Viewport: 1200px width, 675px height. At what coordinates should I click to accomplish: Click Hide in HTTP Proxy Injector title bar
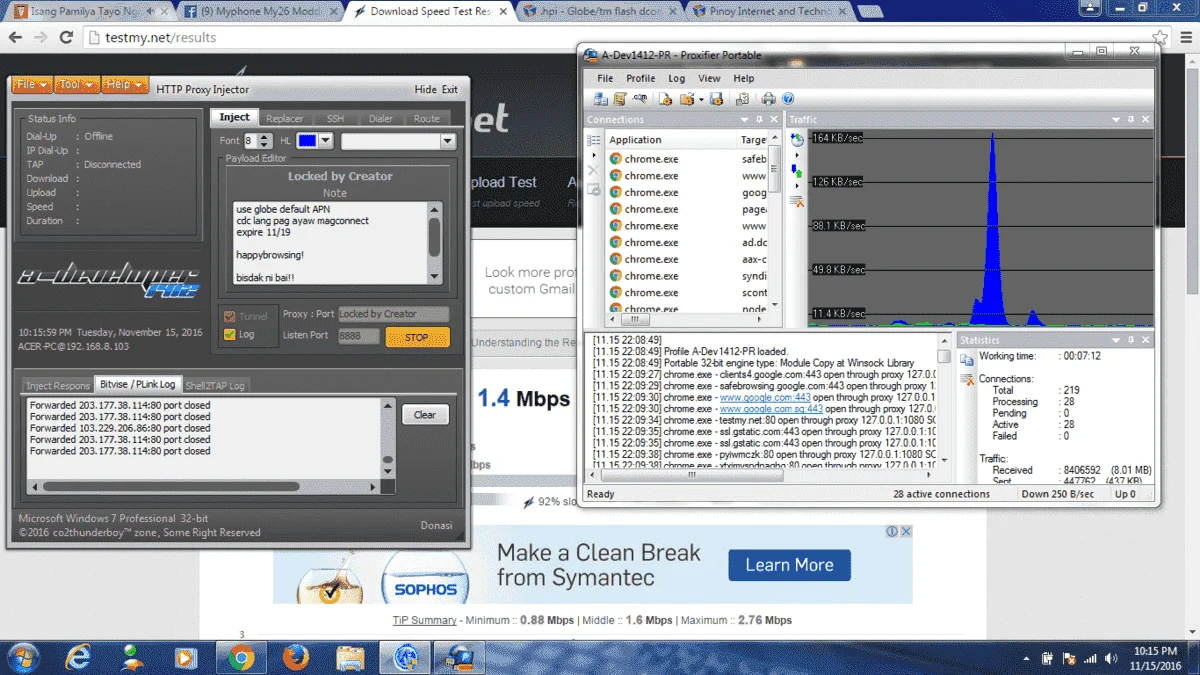click(x=425, y=89)
